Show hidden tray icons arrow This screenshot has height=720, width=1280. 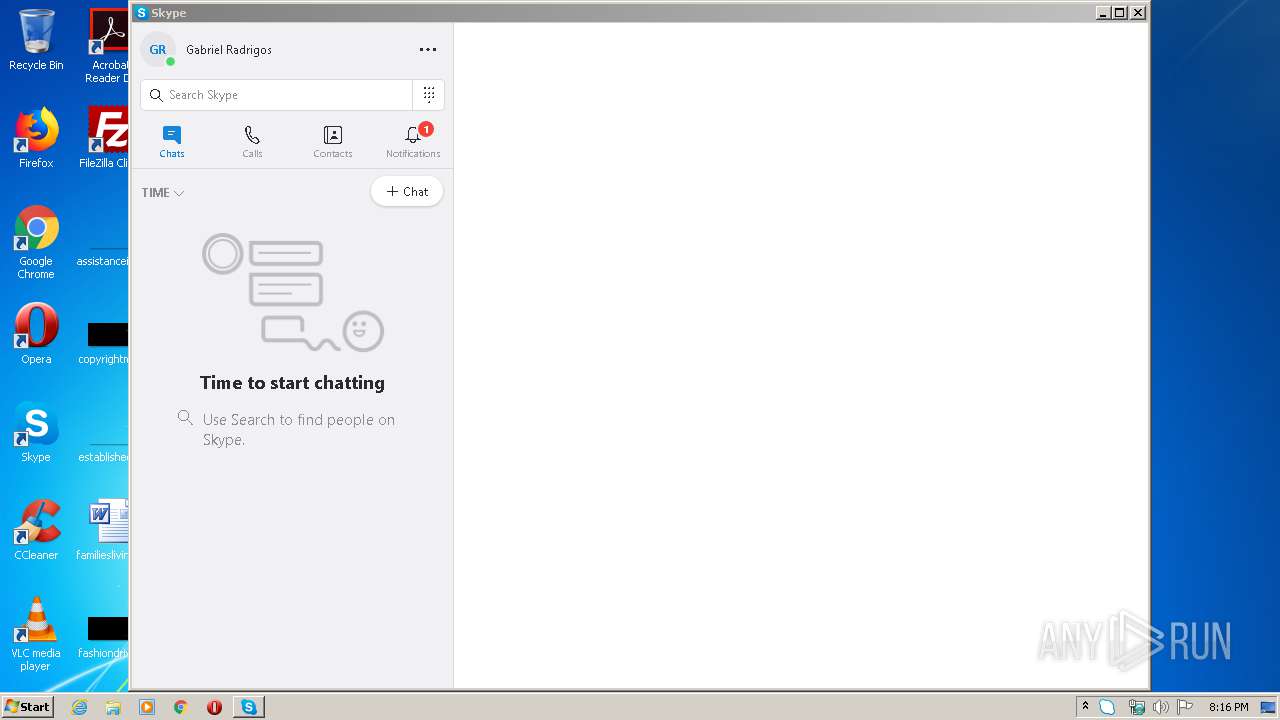(x=1085, y=706)
